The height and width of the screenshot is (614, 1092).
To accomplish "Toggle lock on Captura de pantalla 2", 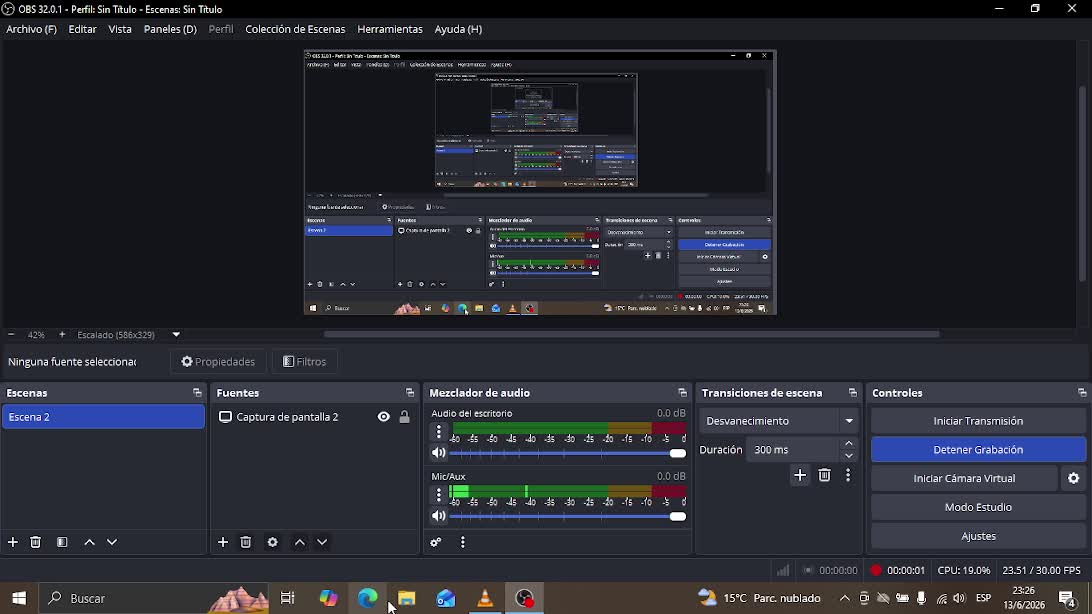I will 404,417.
